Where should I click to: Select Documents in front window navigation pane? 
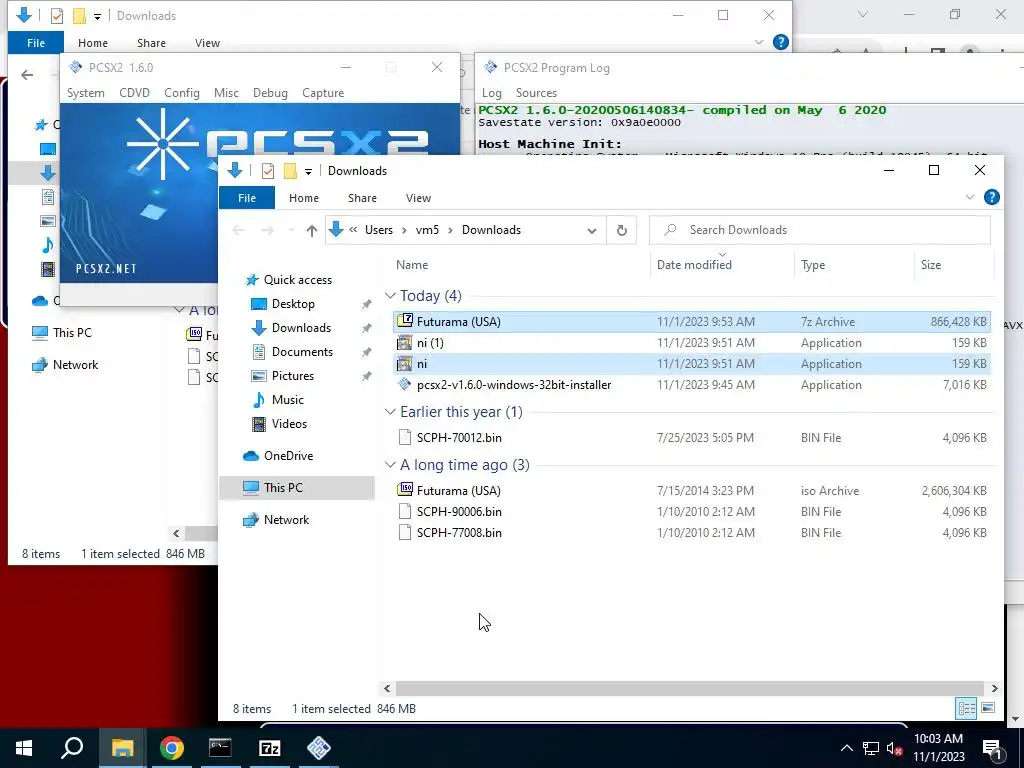click(302, 352)
